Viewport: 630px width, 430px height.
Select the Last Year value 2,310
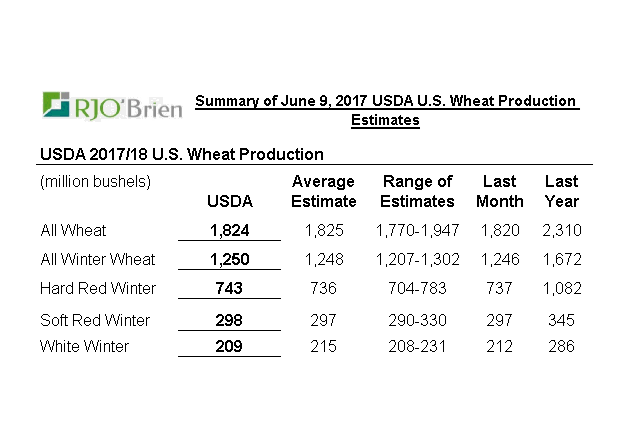coord(561,230)
